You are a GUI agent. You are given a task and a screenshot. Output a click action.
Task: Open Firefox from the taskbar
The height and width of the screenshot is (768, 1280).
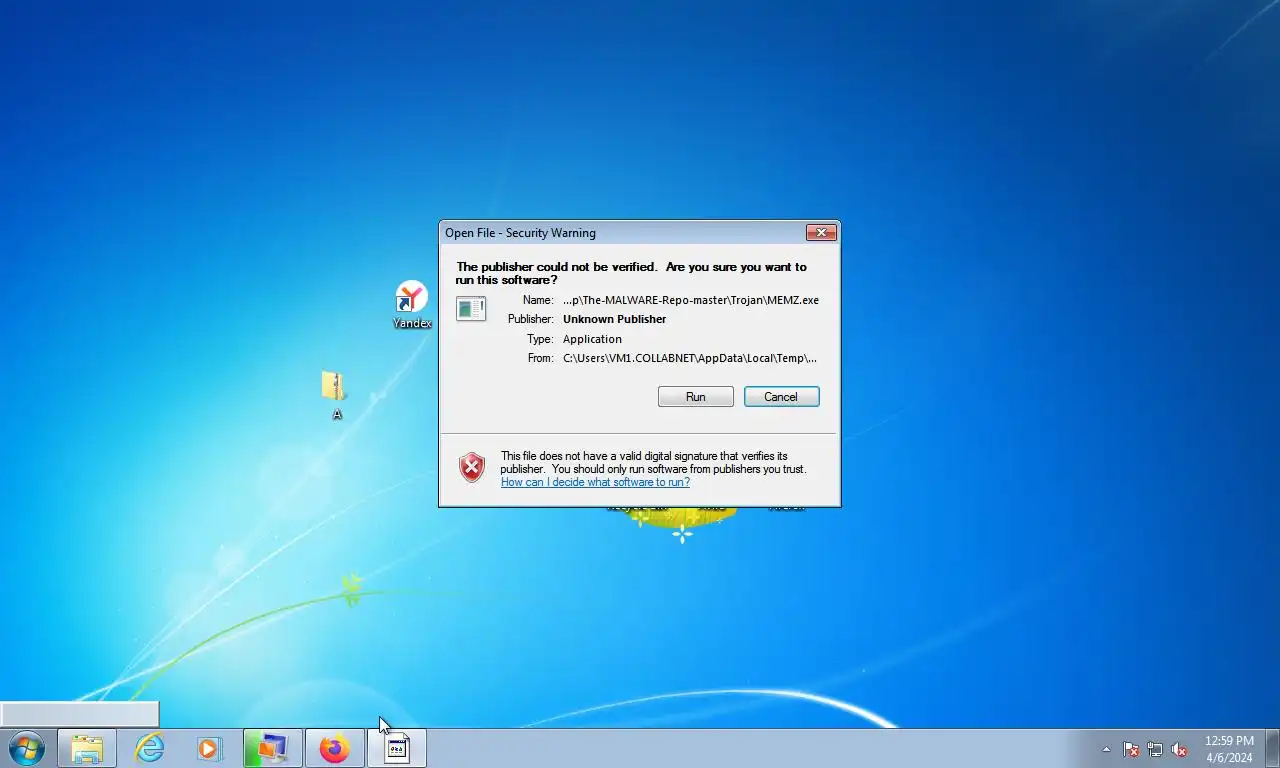(x=334, y=748)
